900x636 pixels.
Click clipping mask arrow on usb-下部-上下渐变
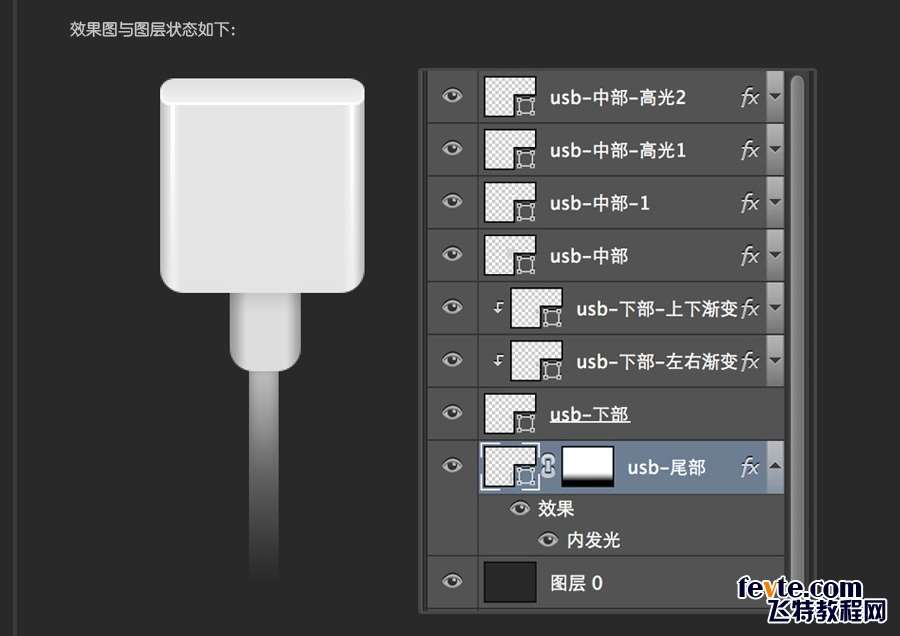[498, 308]
